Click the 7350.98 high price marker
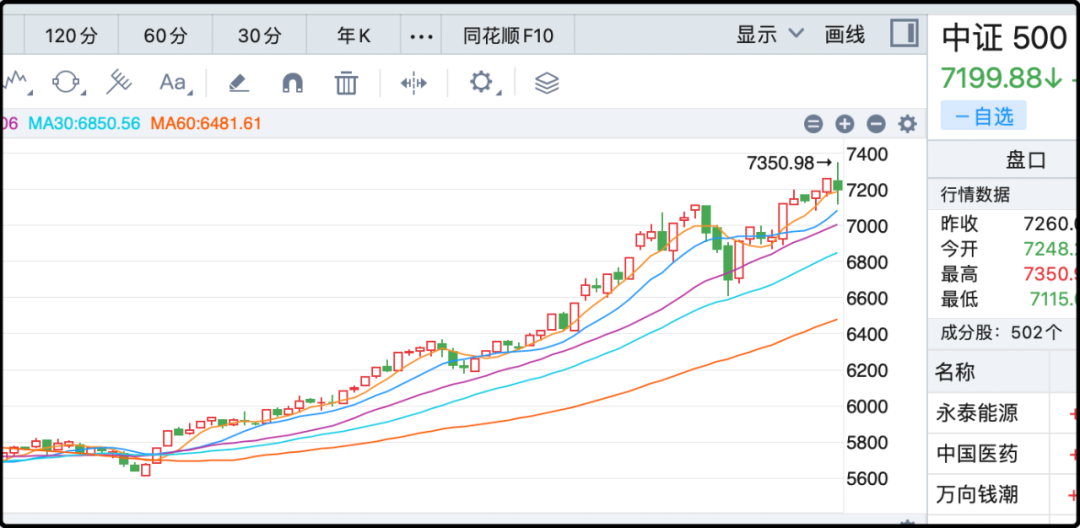The image size is (1080, 528). (790, 163)
